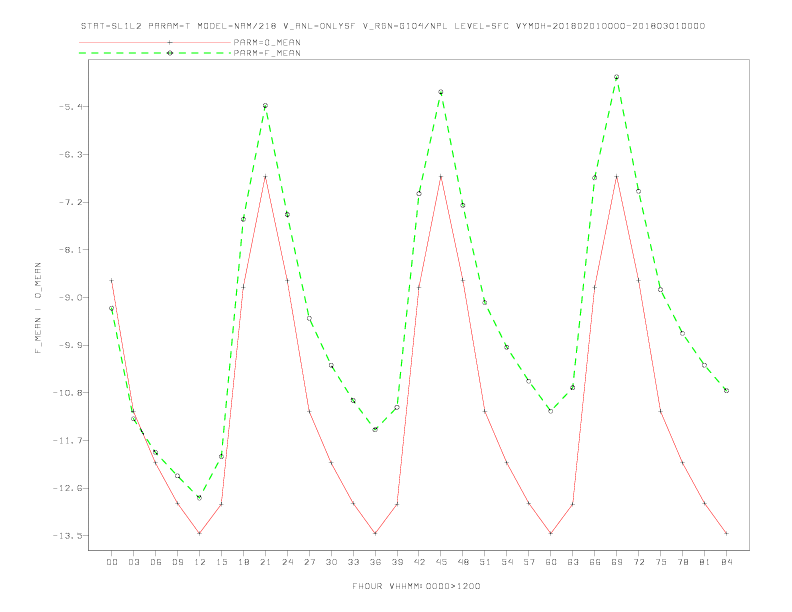Click the 33 forecast hour x-axis label
This screenshot has height=612, width=792.
point(353,562)
